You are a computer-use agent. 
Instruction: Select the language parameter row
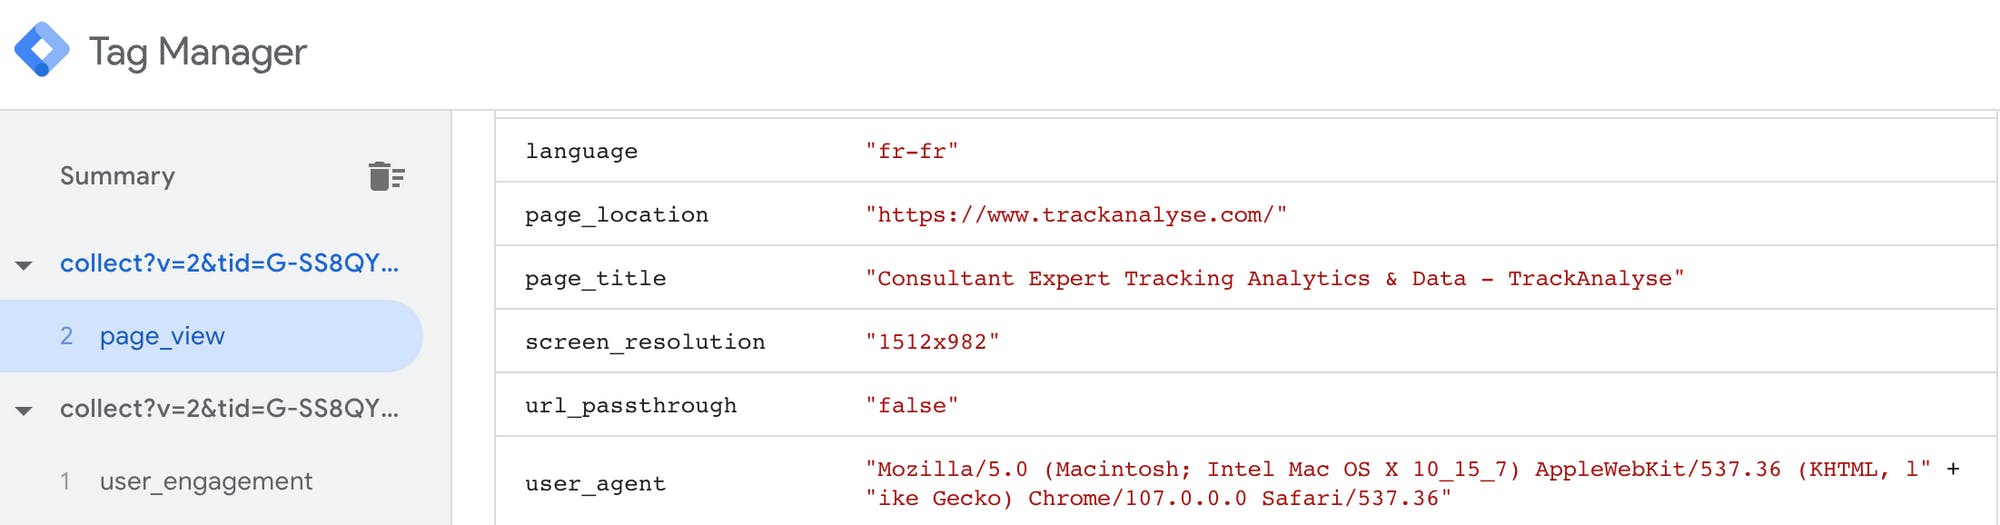pos(1246,150)
